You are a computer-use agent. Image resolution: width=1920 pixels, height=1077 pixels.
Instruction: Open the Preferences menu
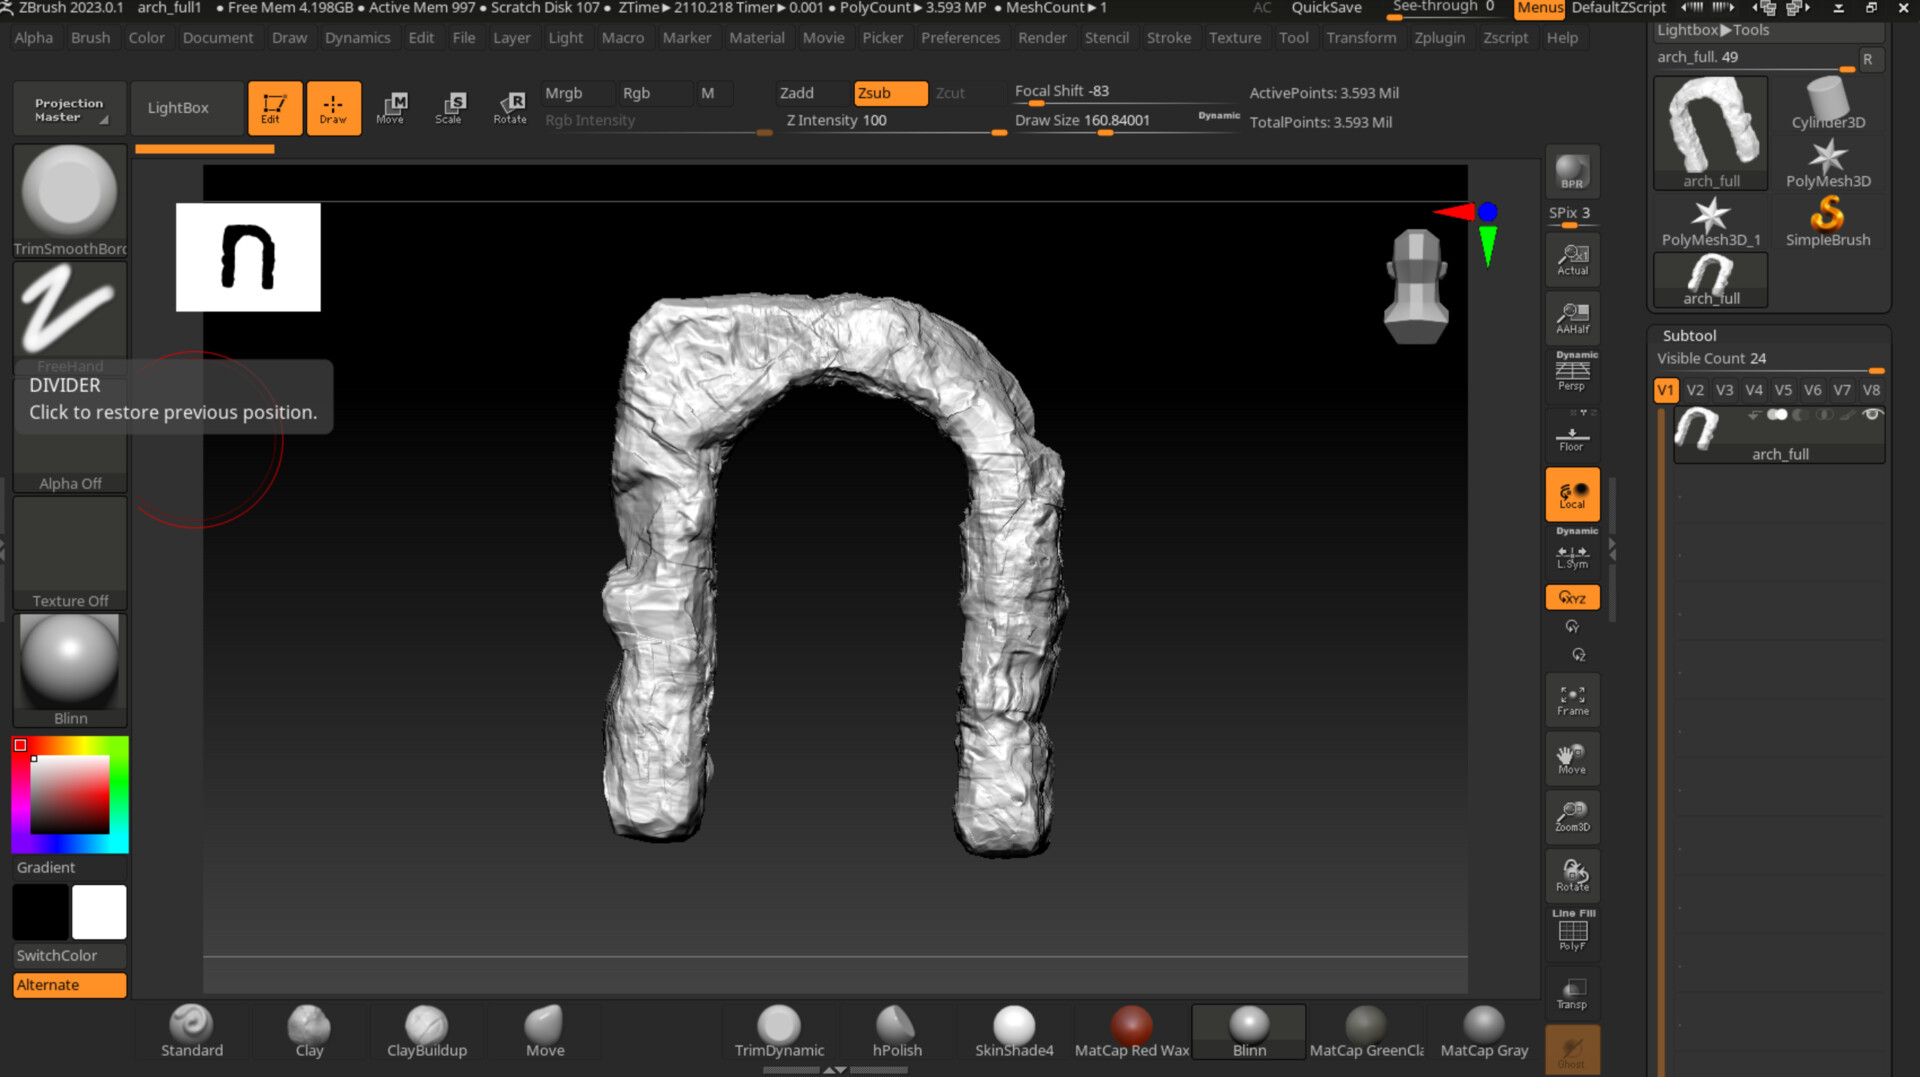(x=960, y=38)
